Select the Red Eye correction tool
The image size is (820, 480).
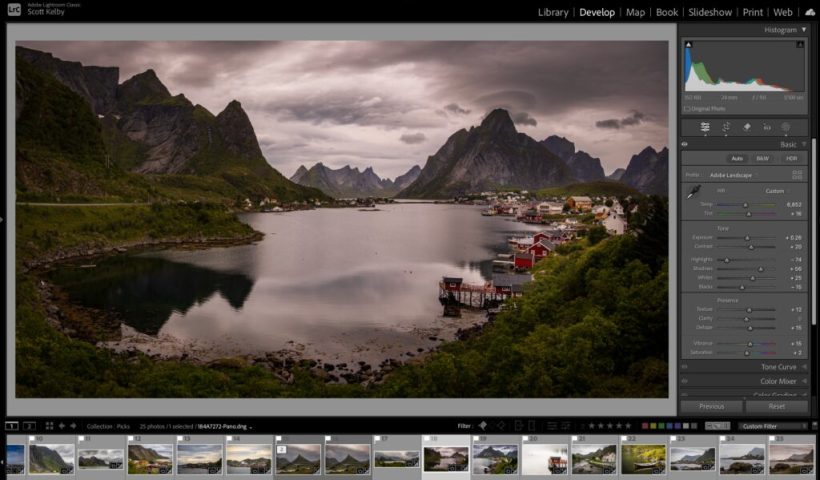tap(766, 127)
